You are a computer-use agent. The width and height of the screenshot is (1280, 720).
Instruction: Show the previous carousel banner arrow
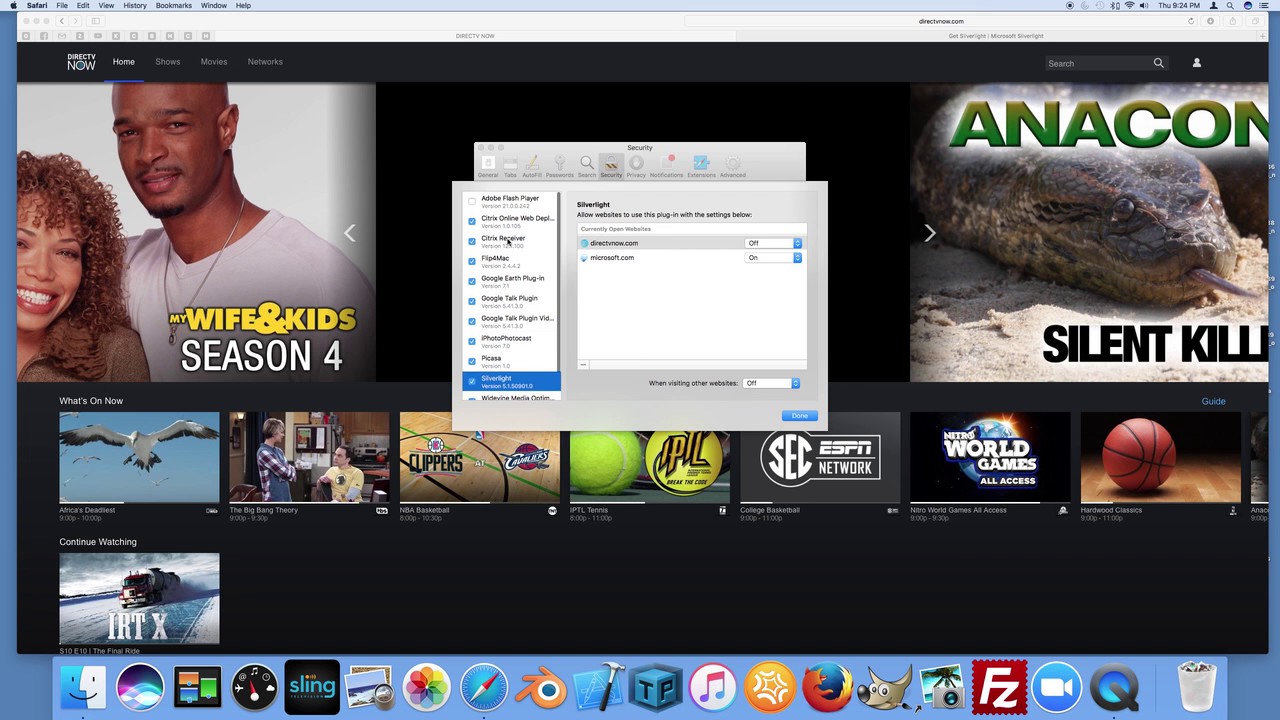pos(350,233)
